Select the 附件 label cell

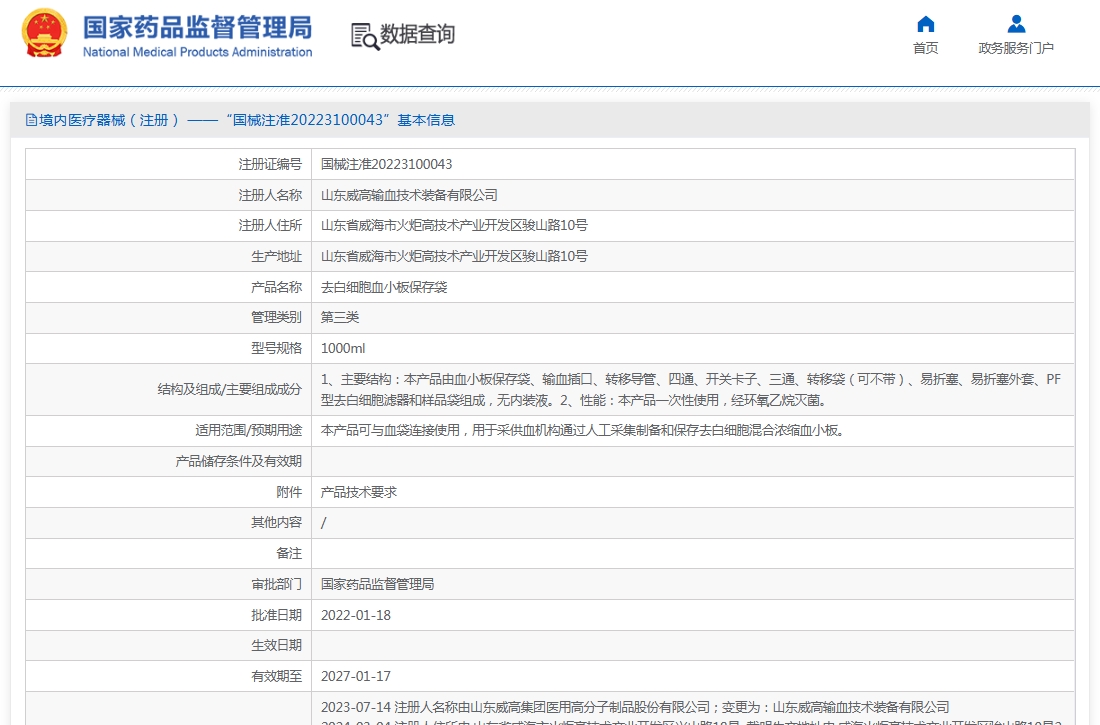(169, 492)
